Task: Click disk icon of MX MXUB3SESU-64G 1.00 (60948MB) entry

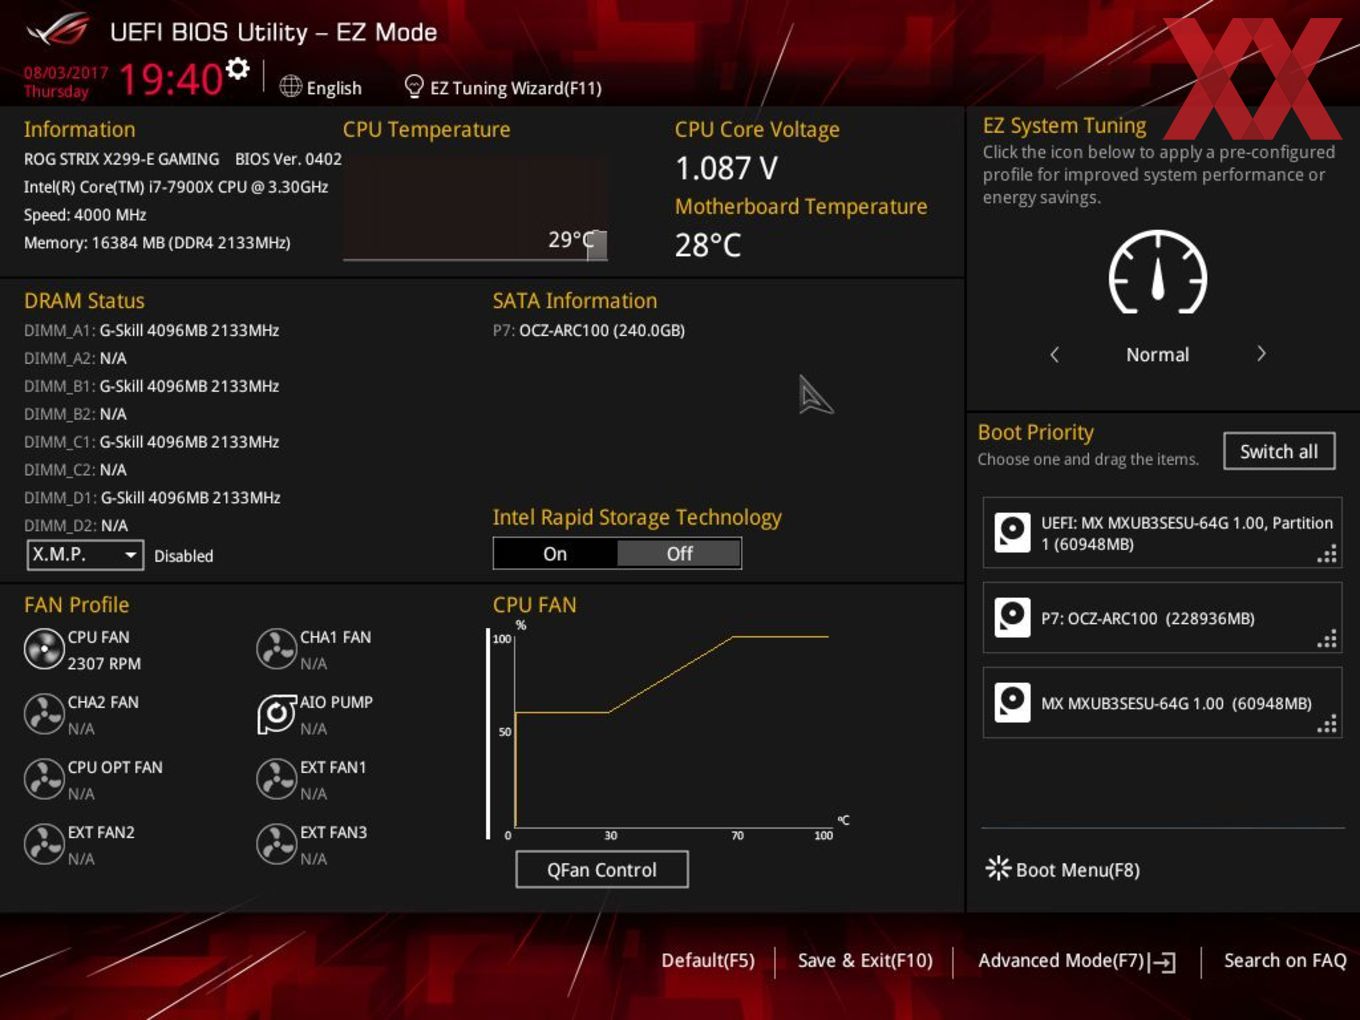Action: (1012, 702)
